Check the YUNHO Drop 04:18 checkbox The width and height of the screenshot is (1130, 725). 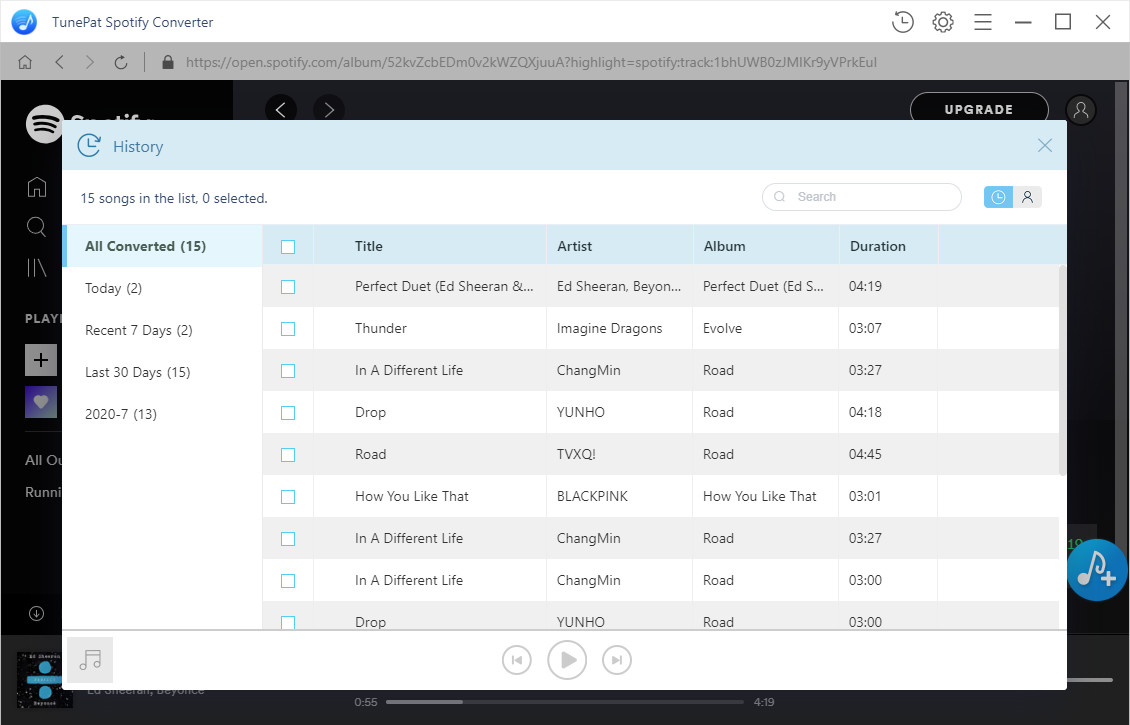point(288,413)
